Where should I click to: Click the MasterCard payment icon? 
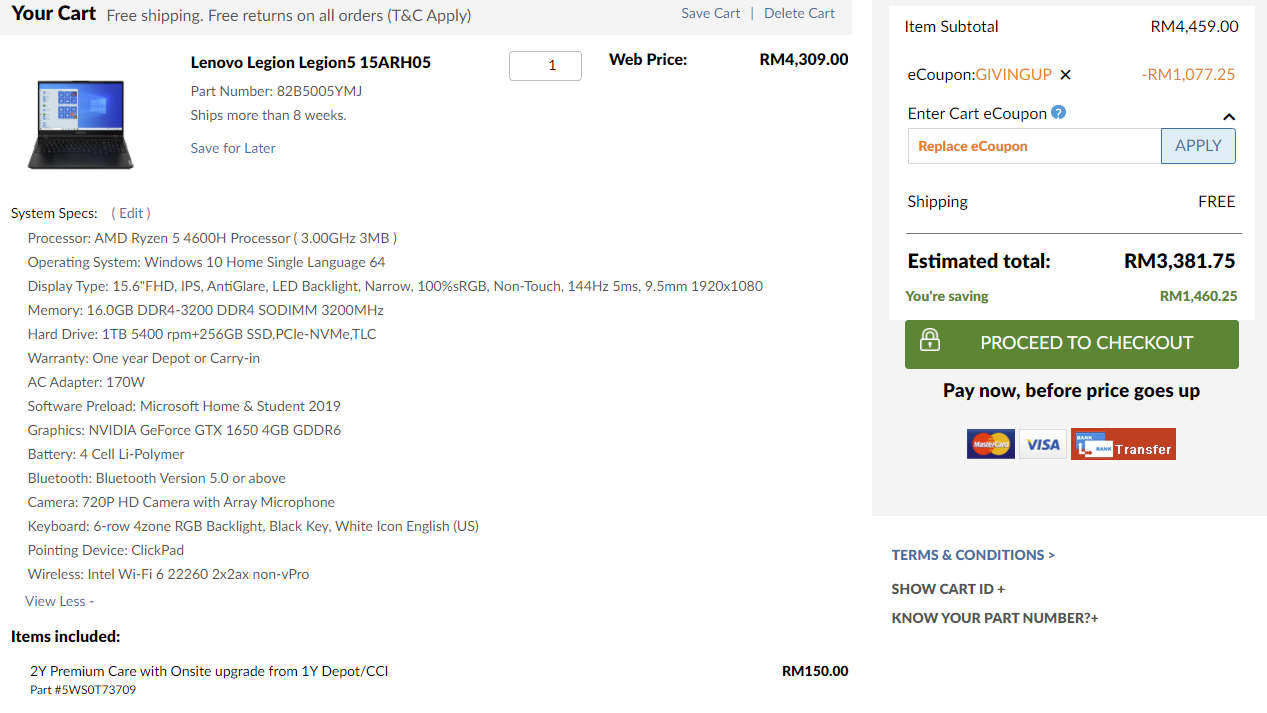[990, 444]
